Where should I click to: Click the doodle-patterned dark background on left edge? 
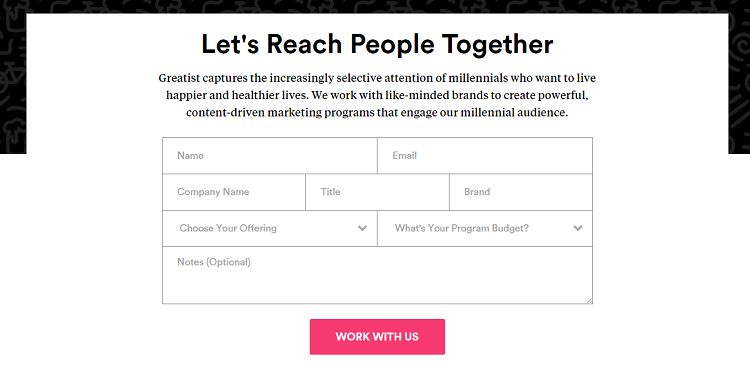tap(13, 81)
